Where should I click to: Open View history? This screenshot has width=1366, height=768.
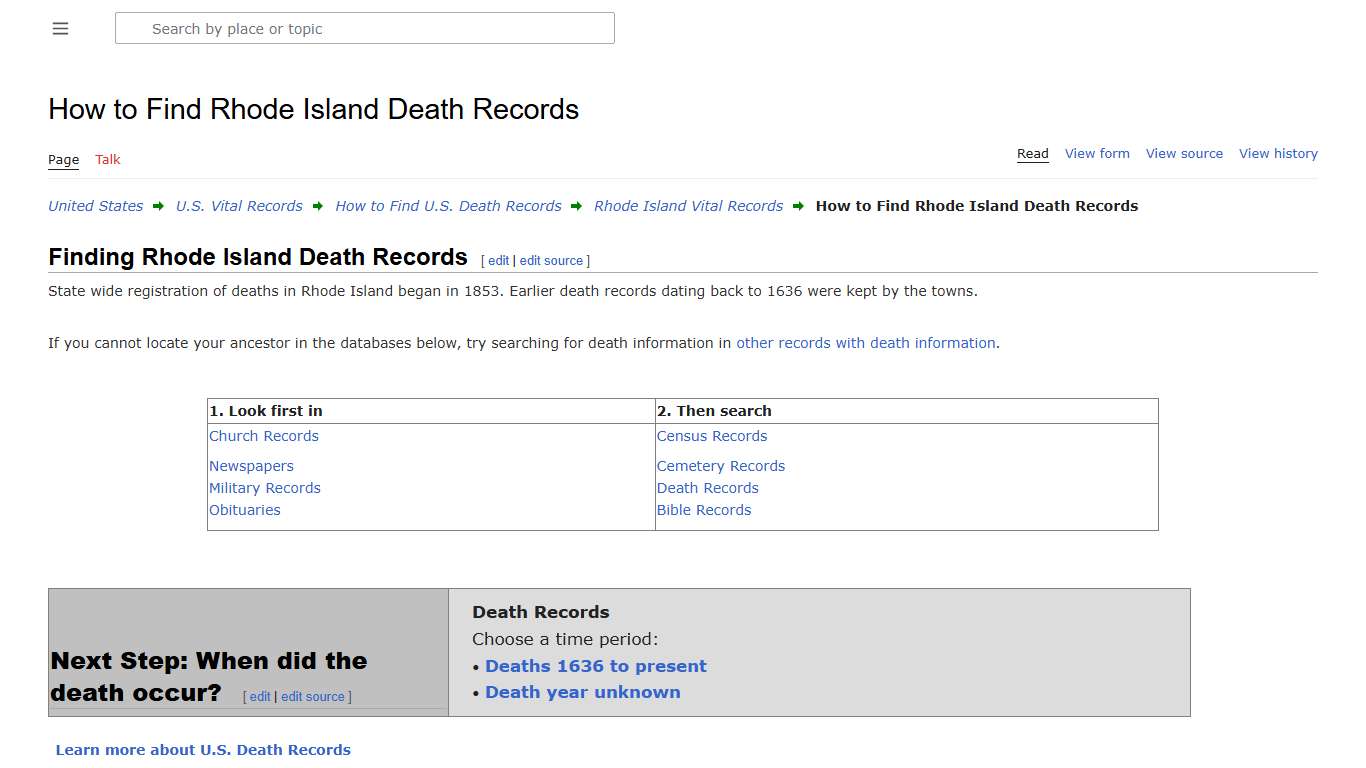[x=1278, y=153]
